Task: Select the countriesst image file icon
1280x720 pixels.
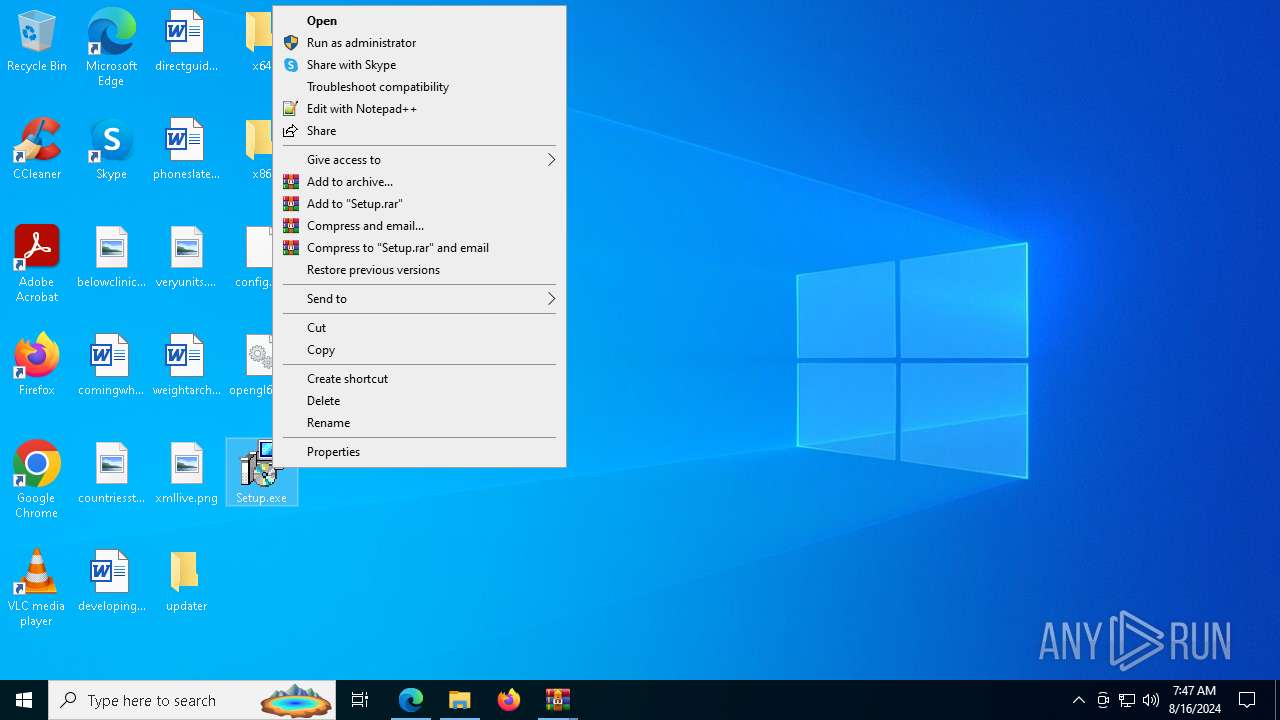Action: click(111, 474)
